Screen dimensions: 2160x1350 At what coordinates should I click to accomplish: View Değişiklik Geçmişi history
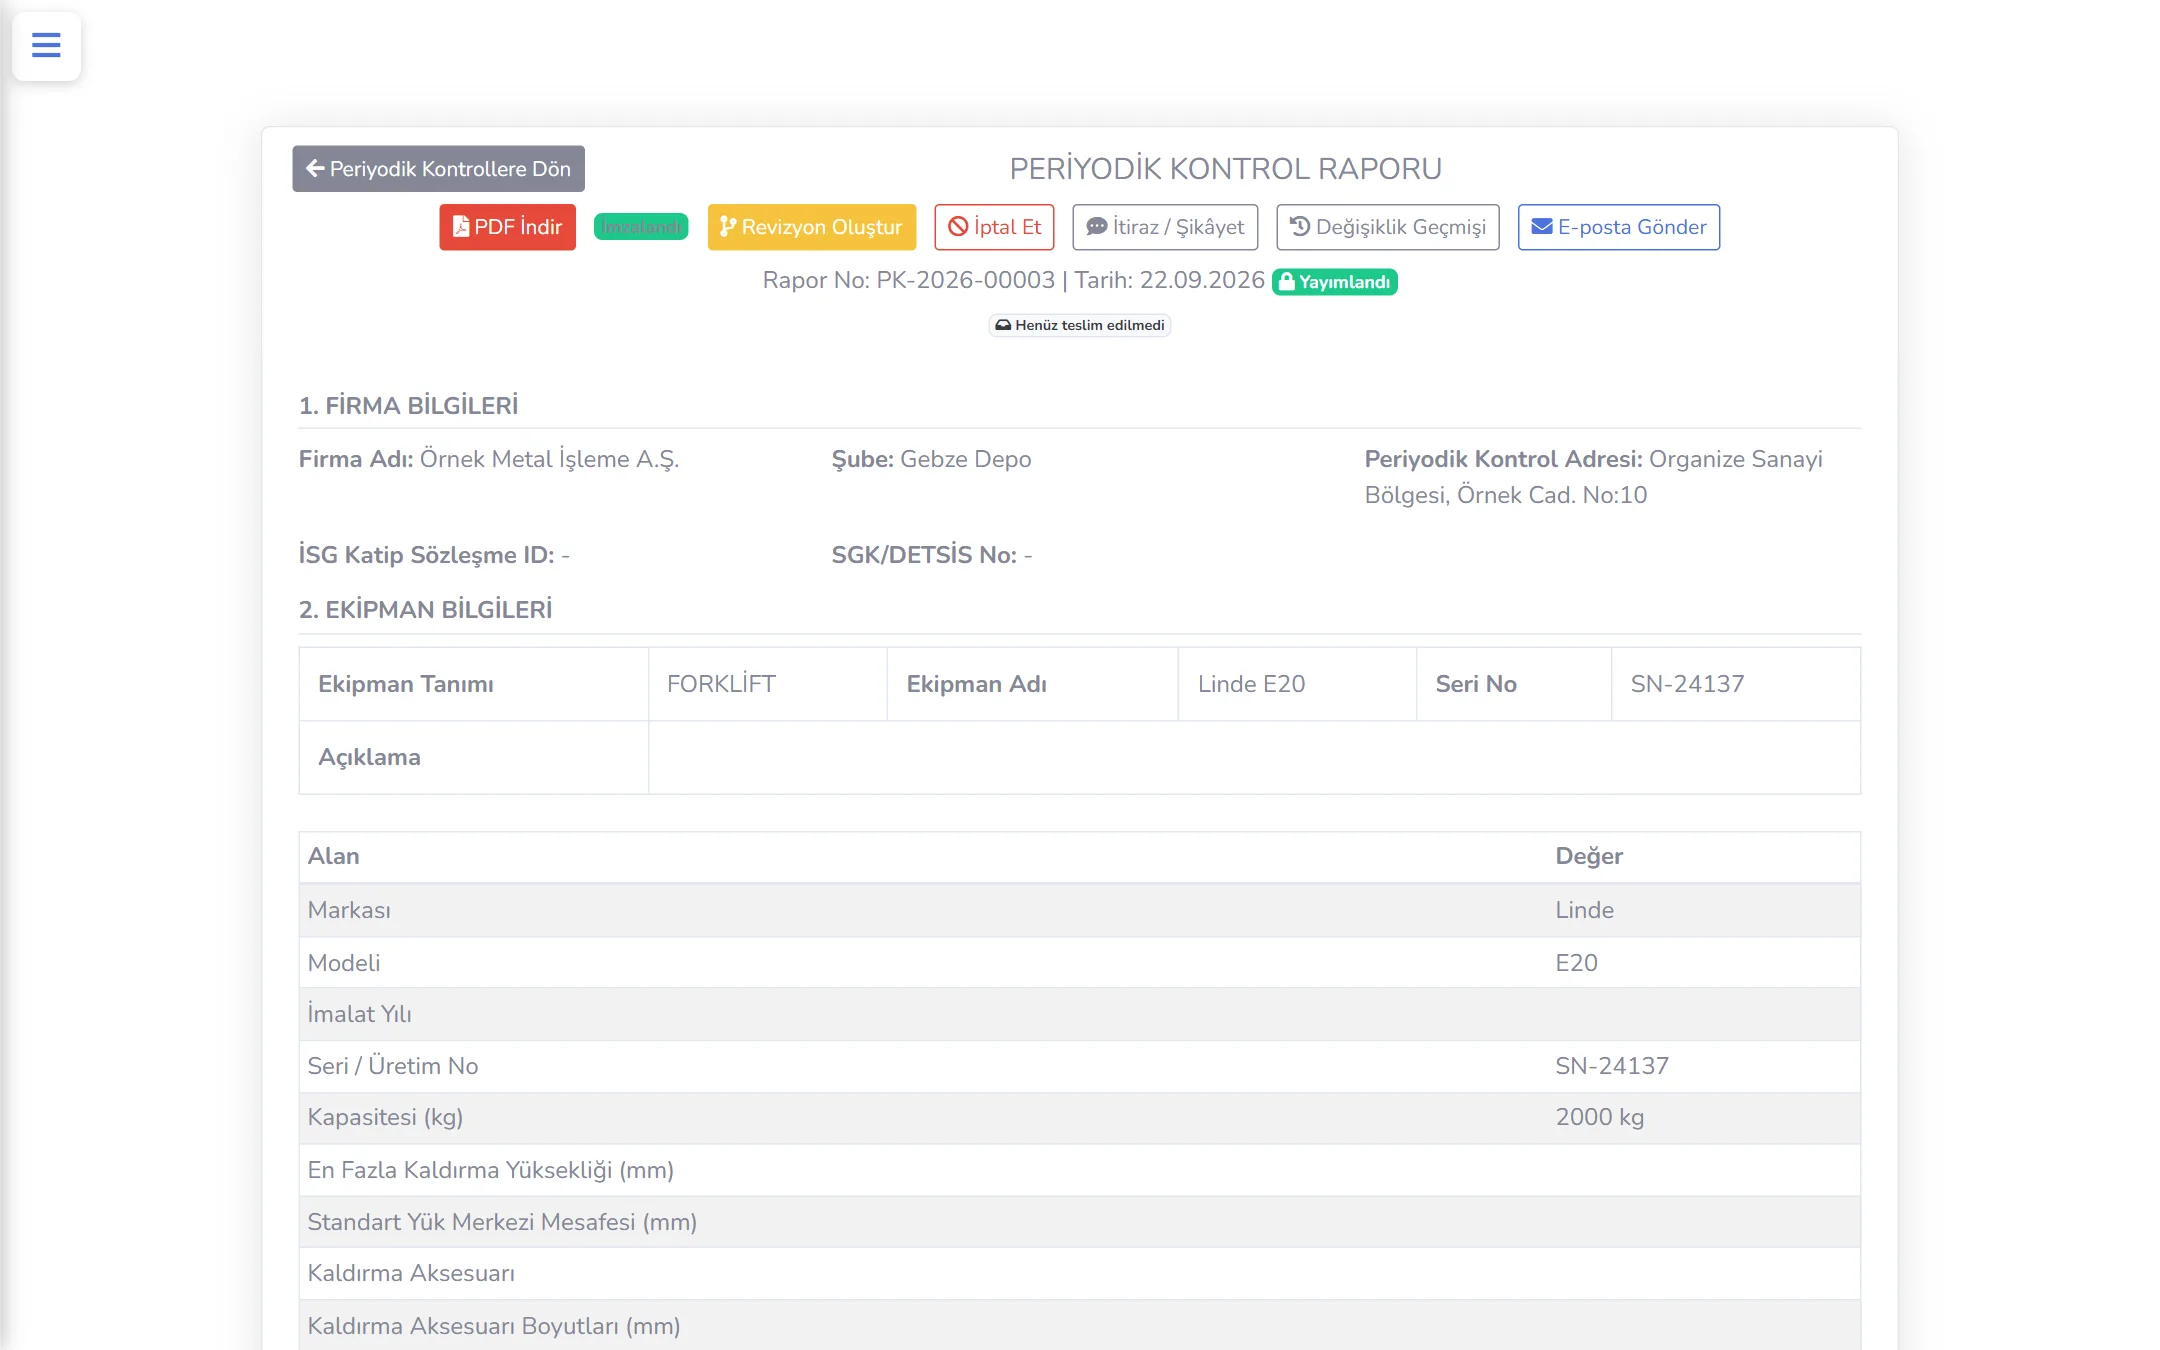click(x=1388, y=227)
